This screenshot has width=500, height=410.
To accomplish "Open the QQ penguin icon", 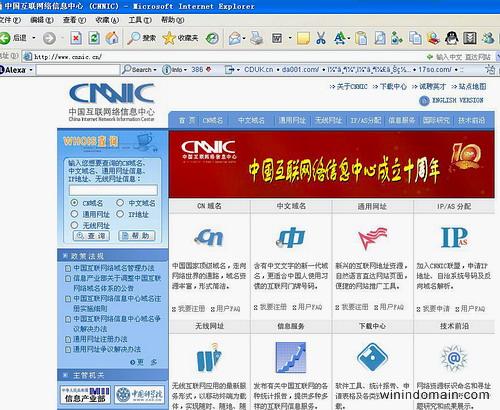I will tap(451, 38).
